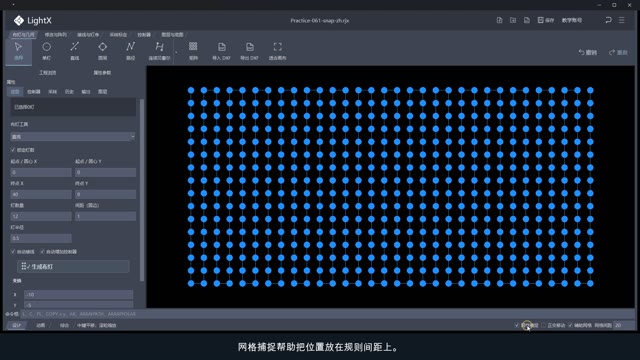Screen dimensions: 640x360
Task: Click the transform X field showing -10
Action: 78,294
